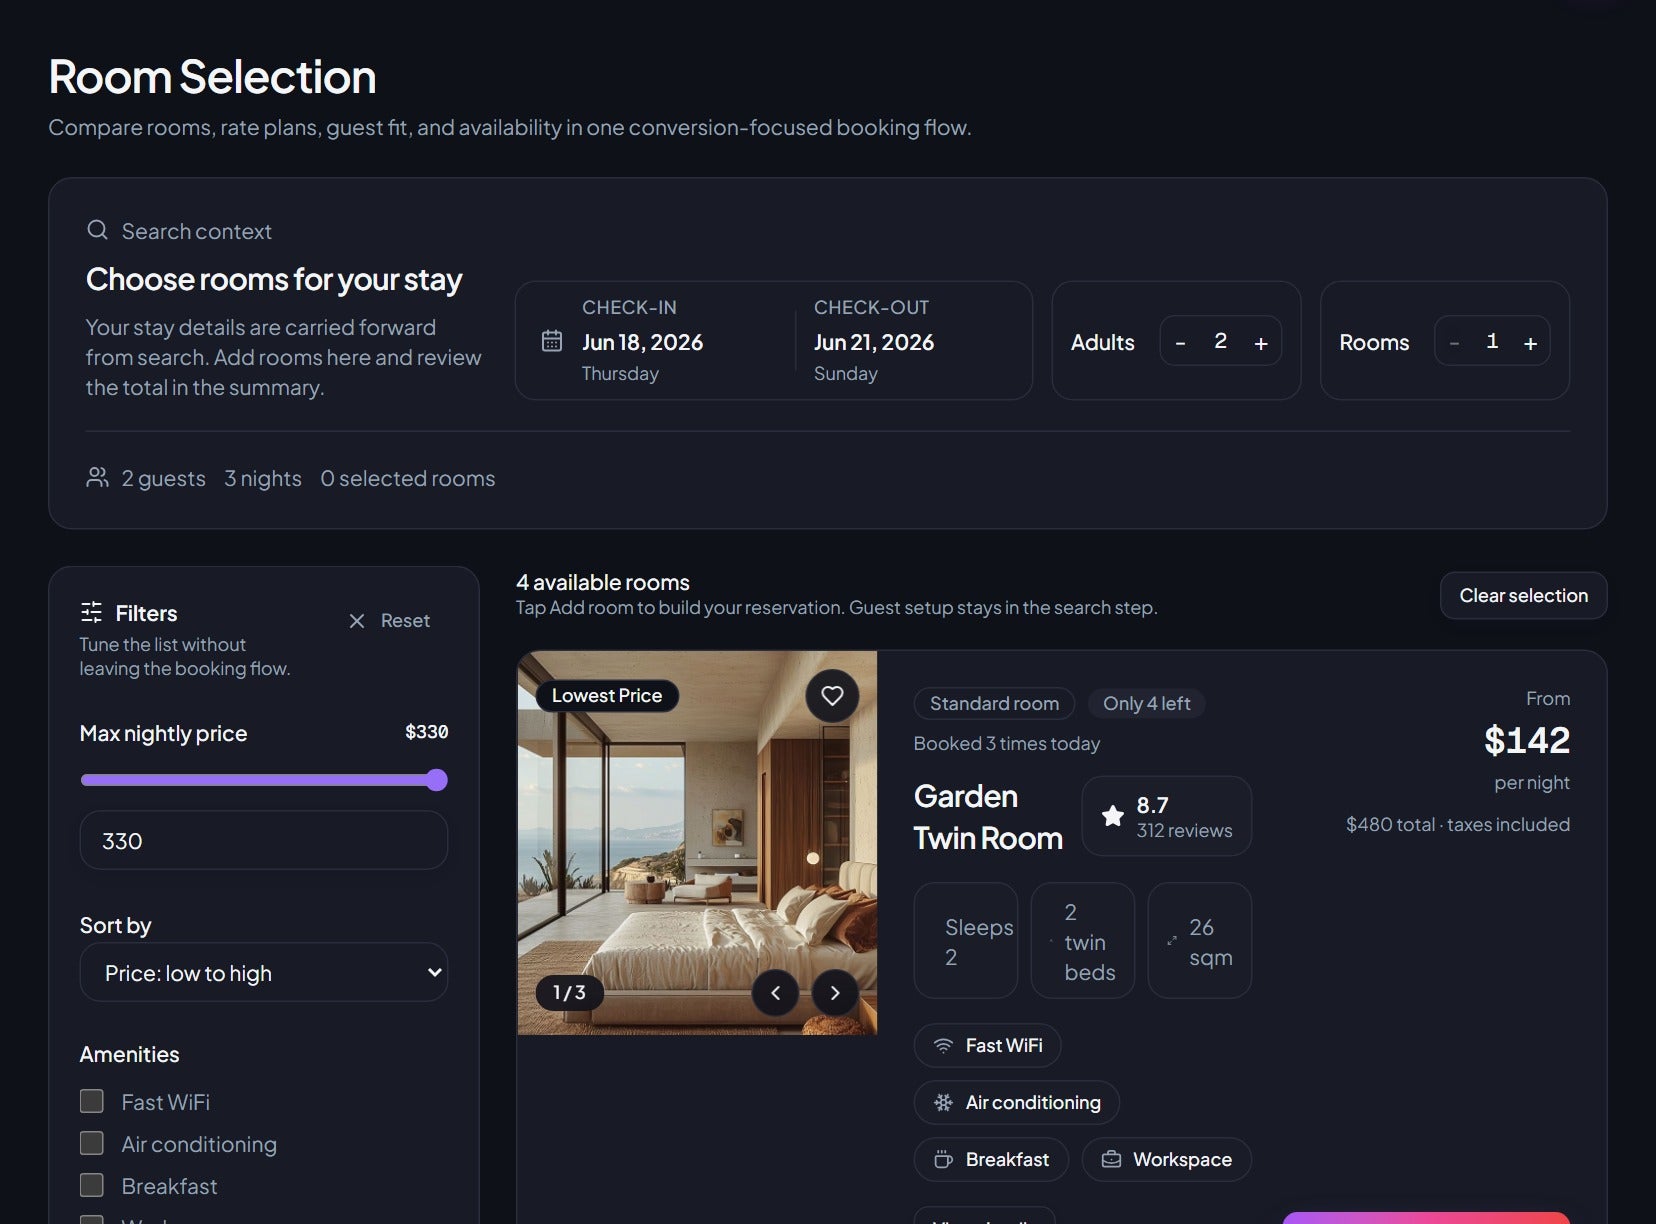
Task: Click the max nightly price input field
Action: coord(264,840)
